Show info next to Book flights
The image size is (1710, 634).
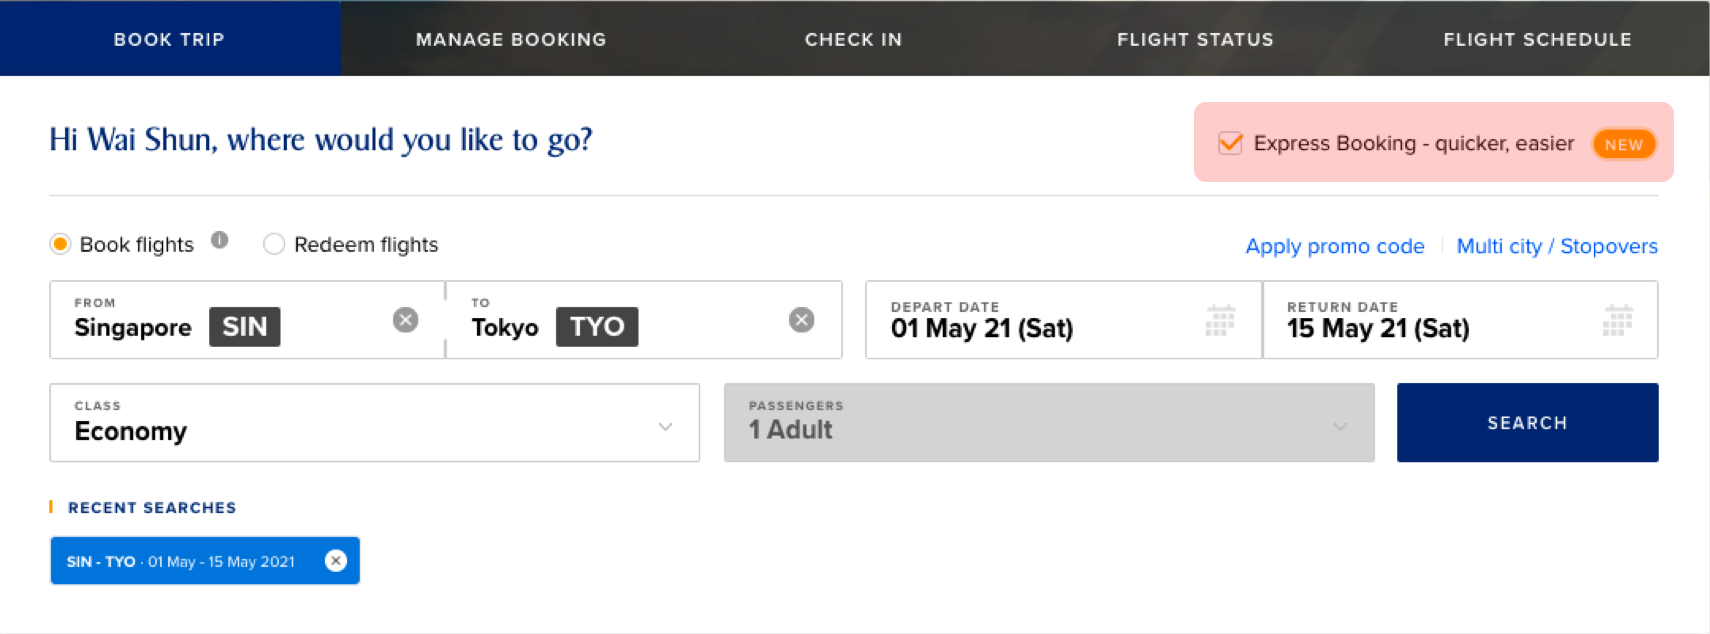tap(220, 240)
